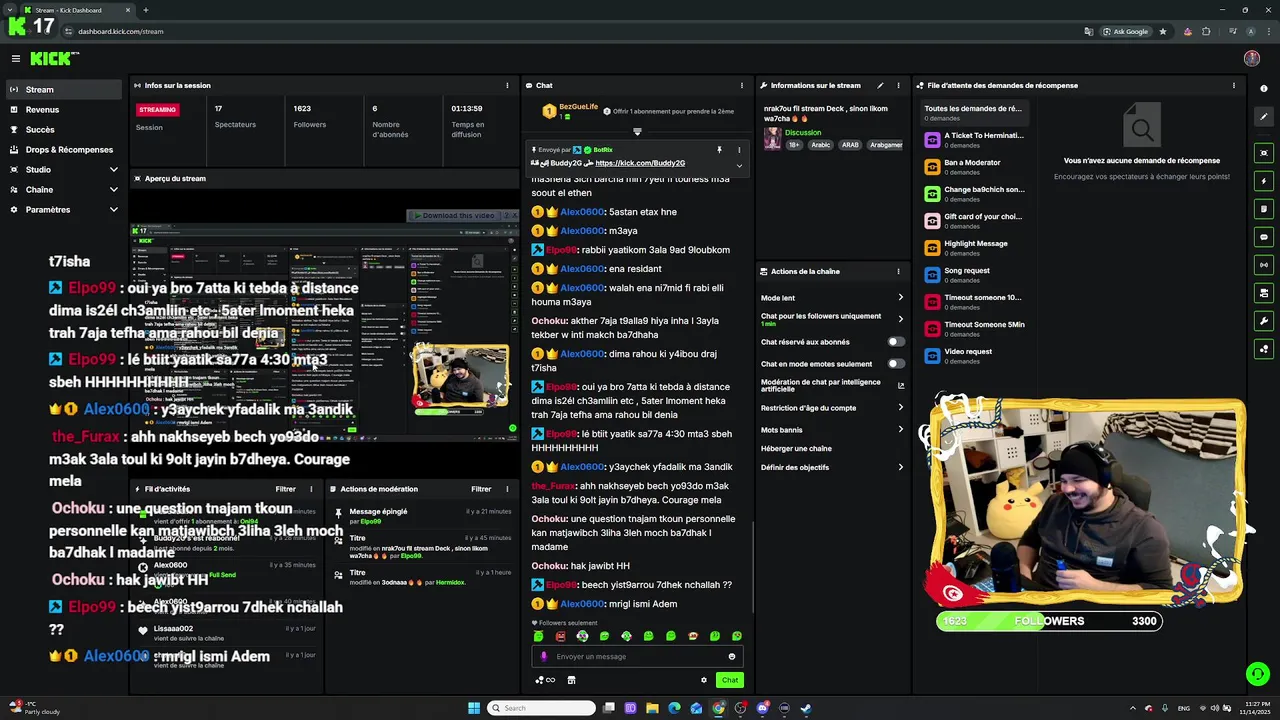Click the chat bubble icon in right sidebar
The height and width of the screenshot is (720, 1280).
coord(1264,237)
